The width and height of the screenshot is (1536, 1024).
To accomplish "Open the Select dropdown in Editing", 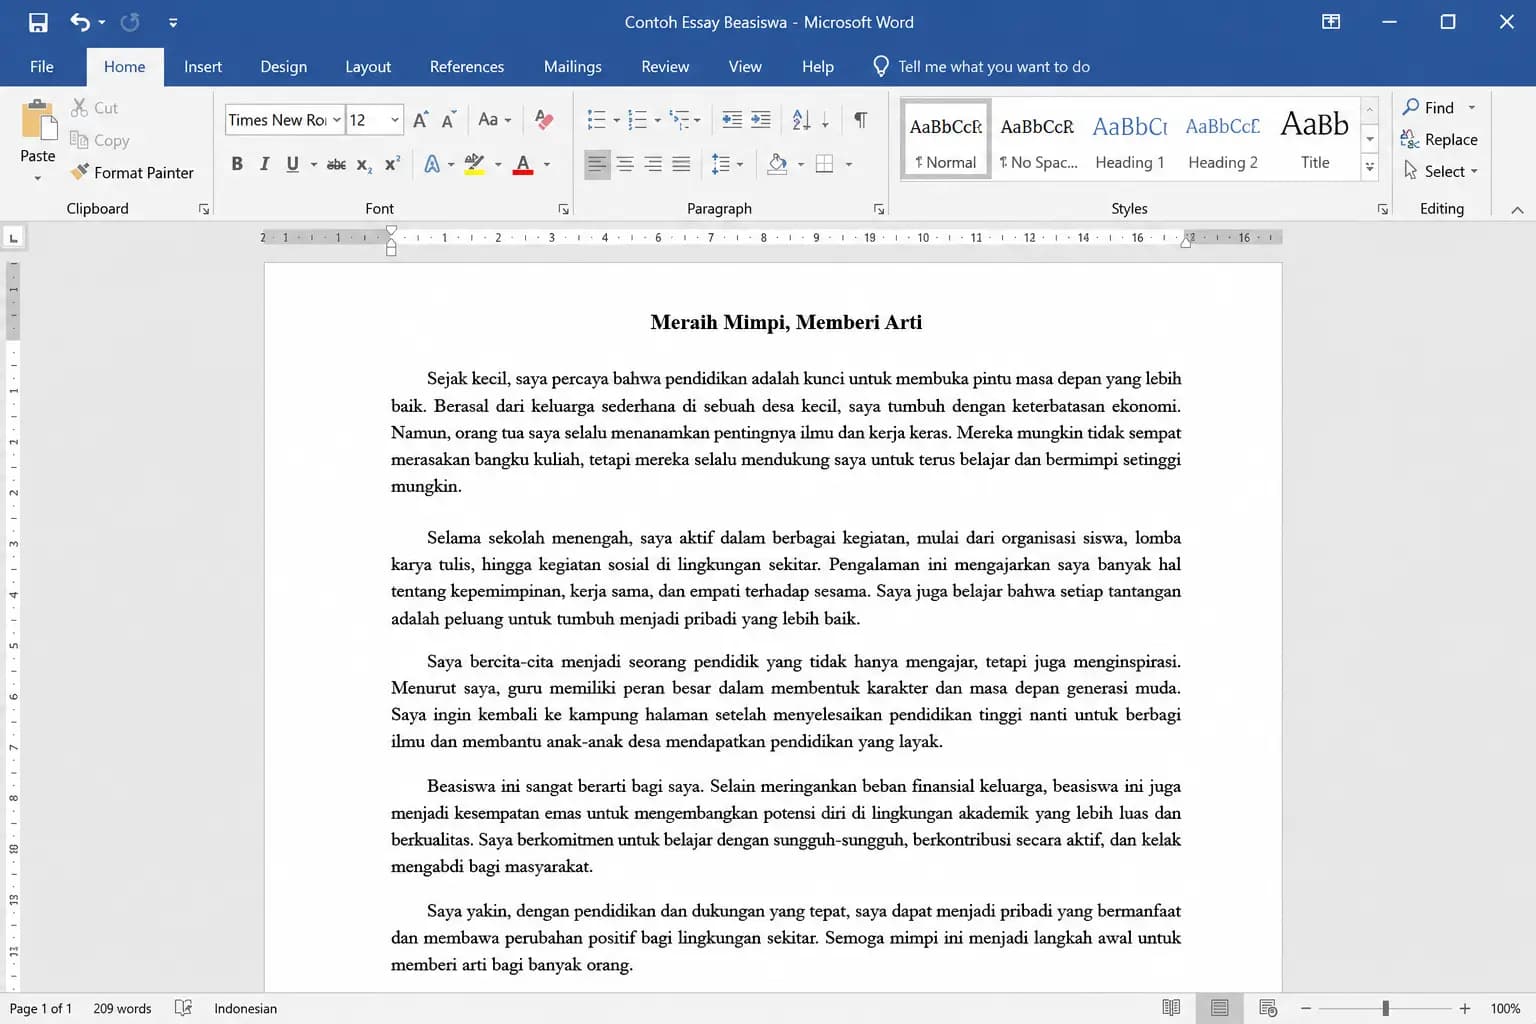I will pyautogui.click(x=1441, y=171).
